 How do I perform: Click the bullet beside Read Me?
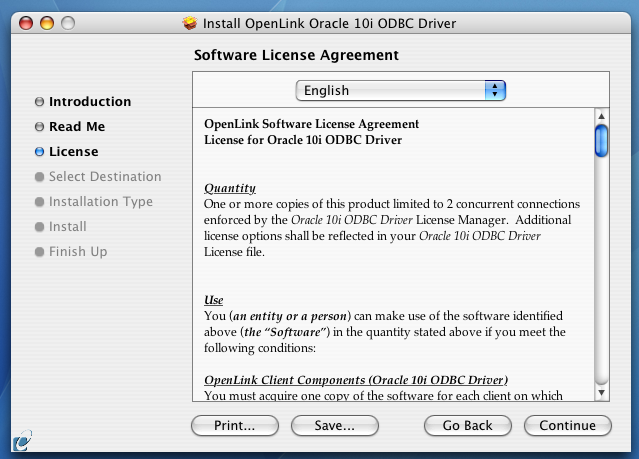coord(40,127)
